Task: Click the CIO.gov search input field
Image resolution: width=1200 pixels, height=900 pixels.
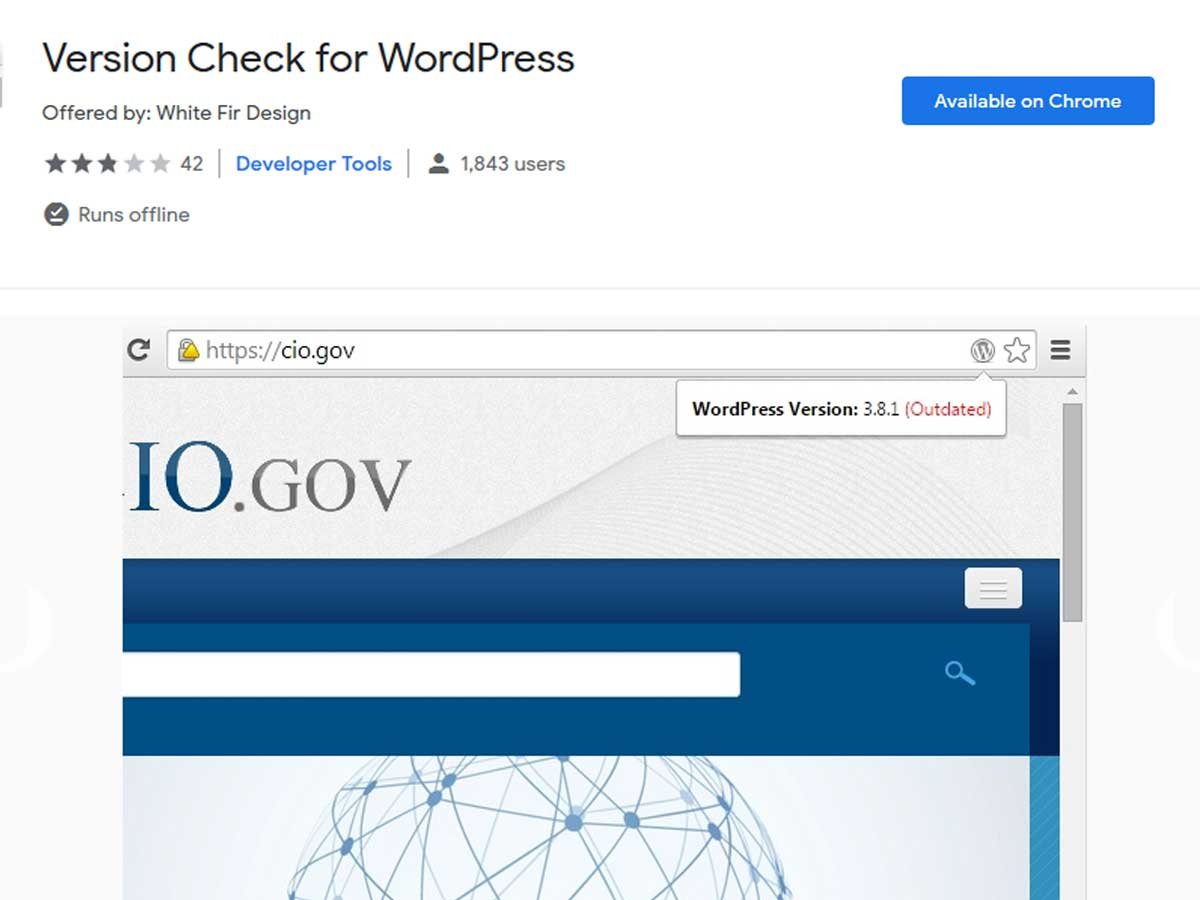Action: [431, 674]
